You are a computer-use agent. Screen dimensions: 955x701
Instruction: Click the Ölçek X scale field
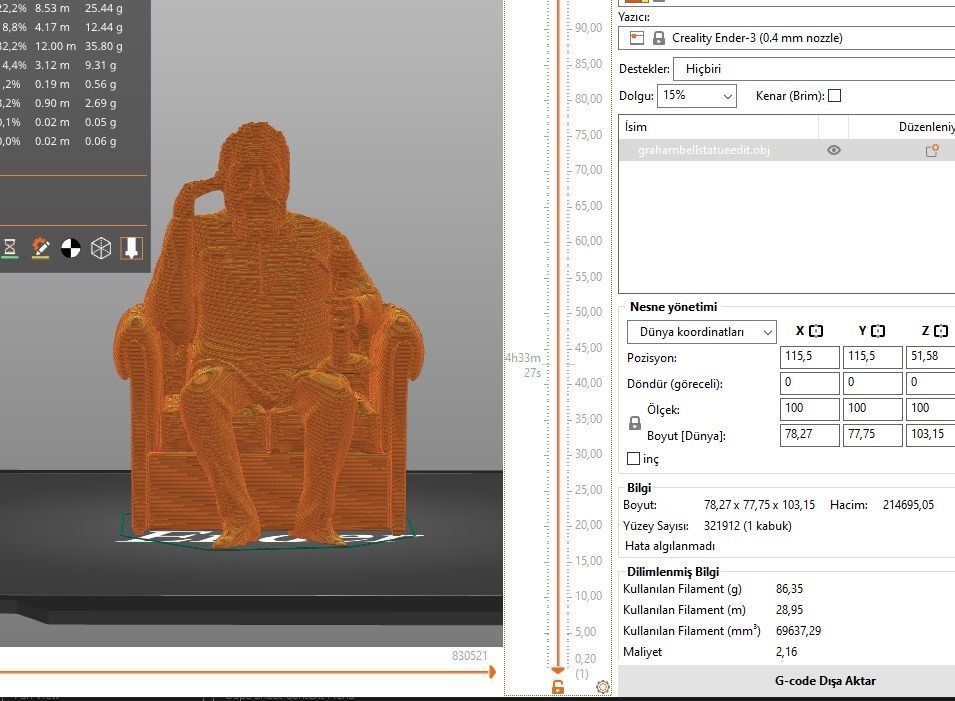(x=809, y=409)
